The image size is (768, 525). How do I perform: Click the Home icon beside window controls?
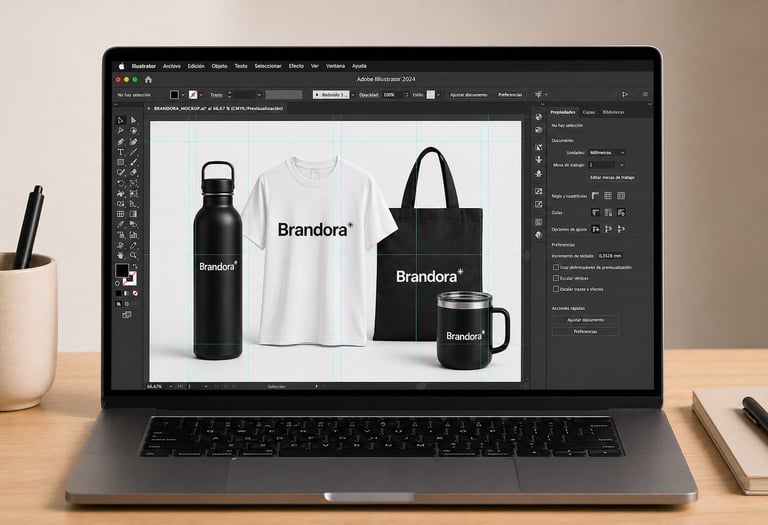(x=148, y=79)
